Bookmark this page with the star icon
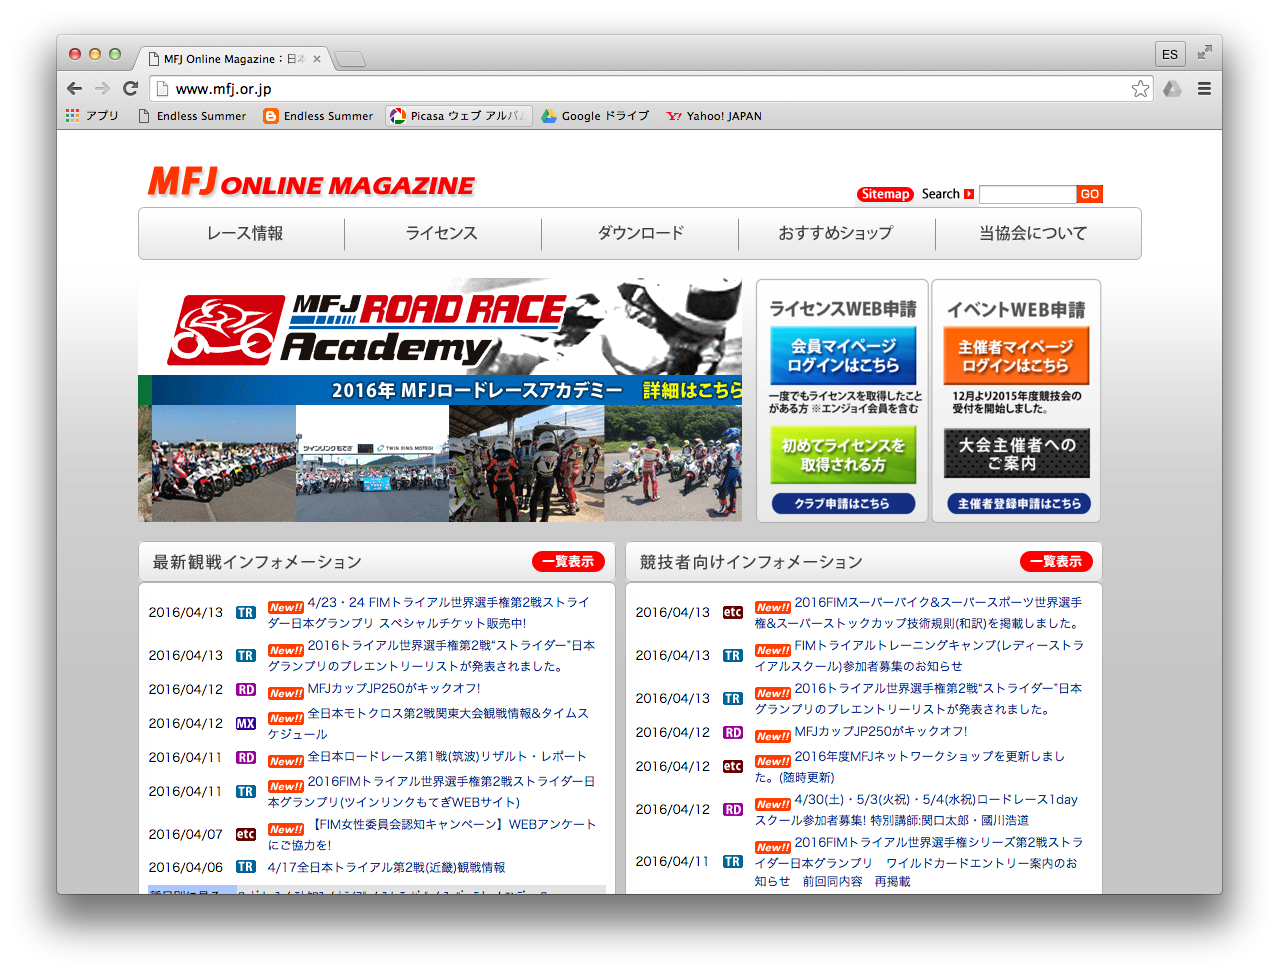This screenshot has width=1279, height=973. tap(1140, 89)
